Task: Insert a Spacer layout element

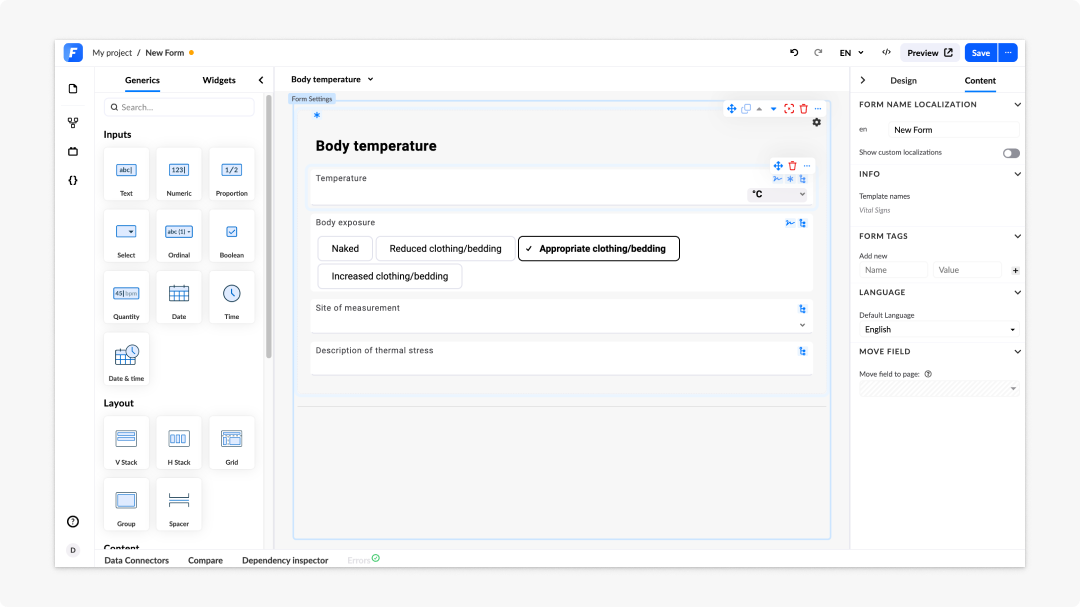Action: pos(179,504)
